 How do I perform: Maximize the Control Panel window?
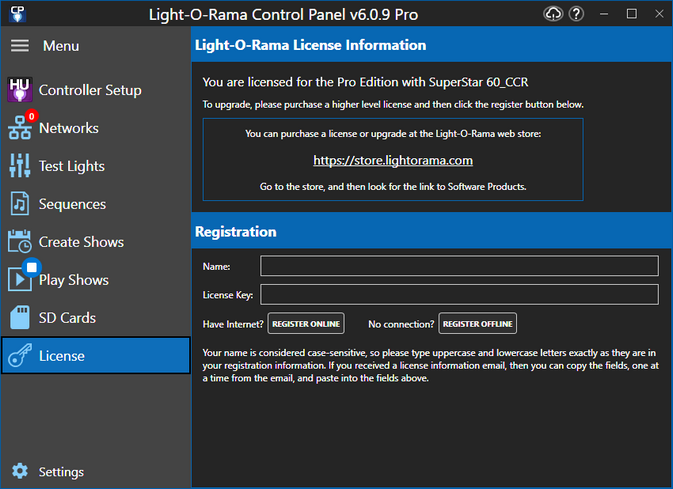pyautogui.click(x=631, y=14)
